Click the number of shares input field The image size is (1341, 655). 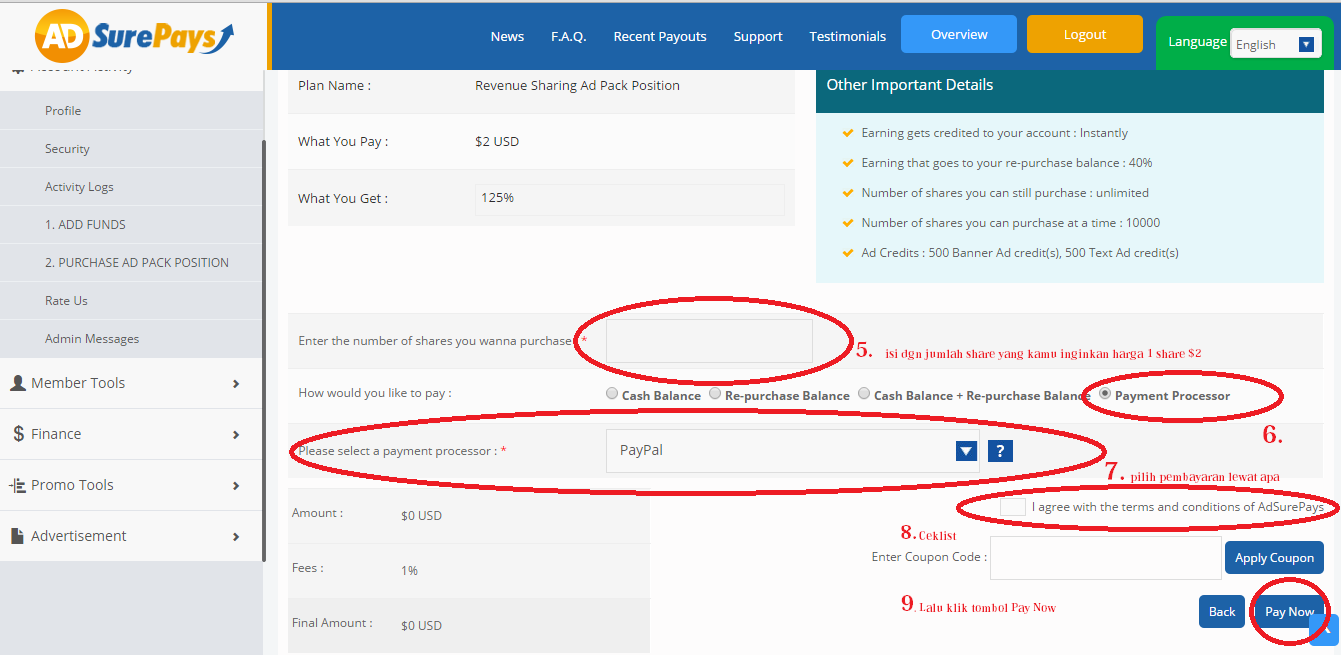709,341
